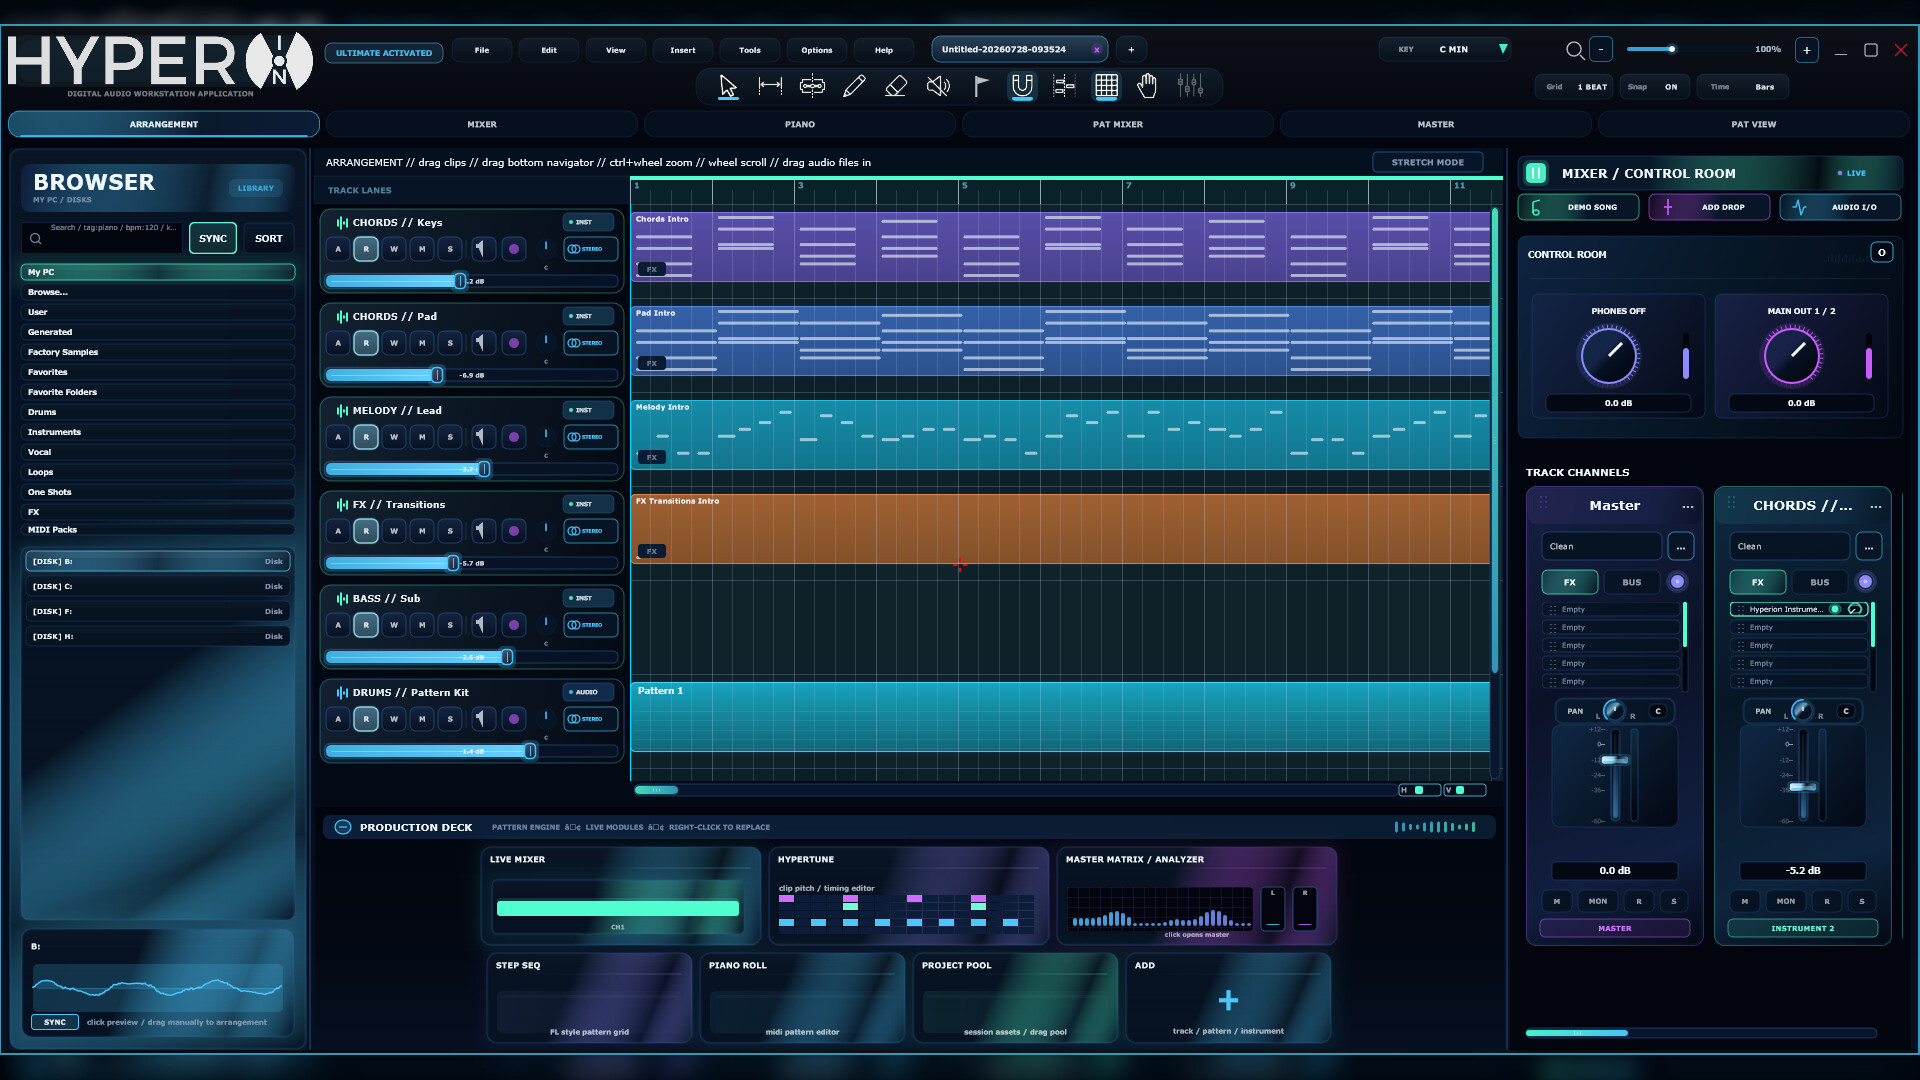Toggle R button on CHORDS // Keys lane
The width and height of the screenshot is (1920, 1080).
(366, 249)
